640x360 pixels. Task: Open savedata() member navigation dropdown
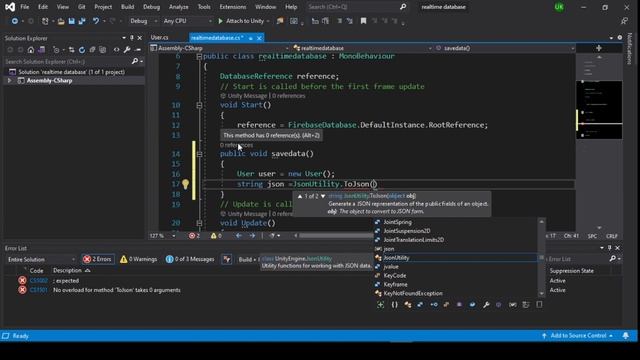(505, 48)
